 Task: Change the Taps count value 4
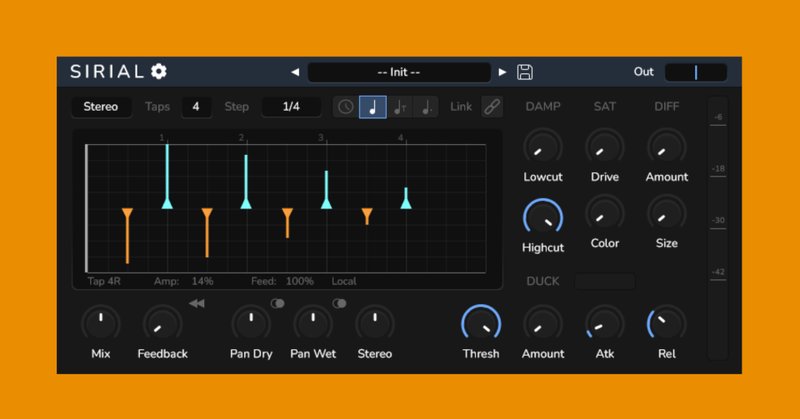(x=196, y=107)
